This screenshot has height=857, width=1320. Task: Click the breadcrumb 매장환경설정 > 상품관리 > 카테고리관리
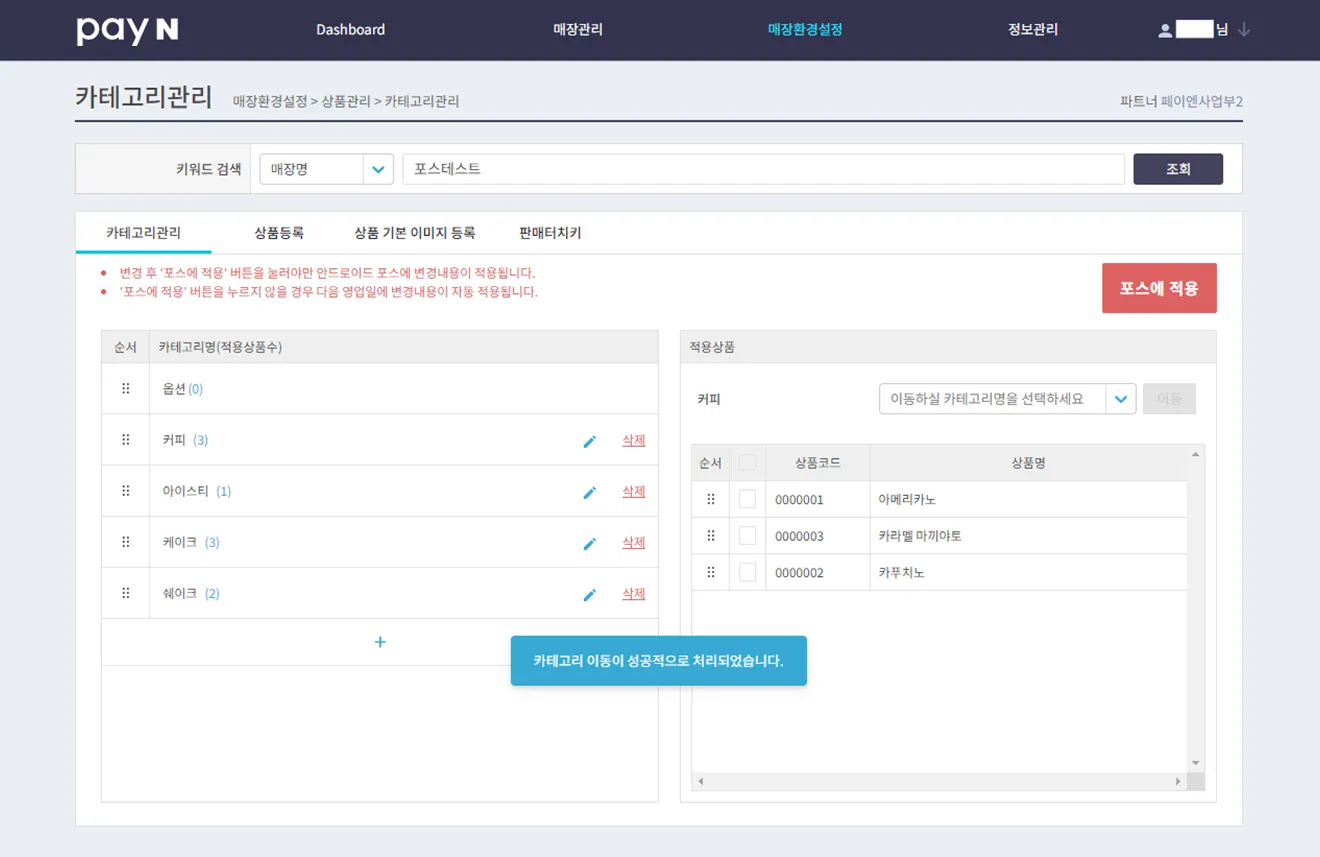pos(346,101)
